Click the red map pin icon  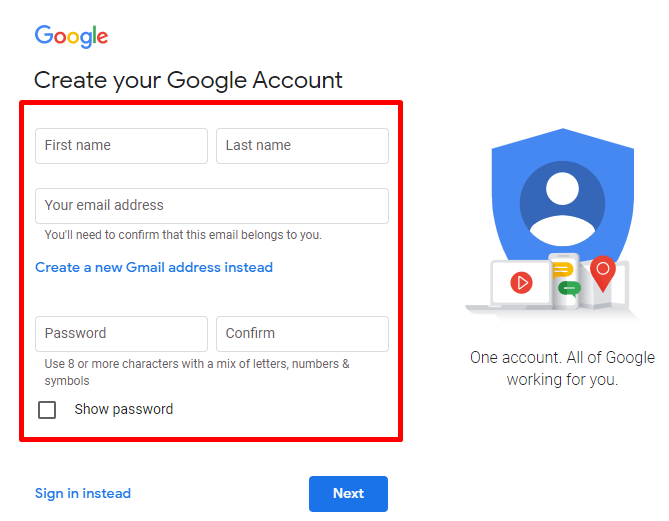click(x=602, y=273)
